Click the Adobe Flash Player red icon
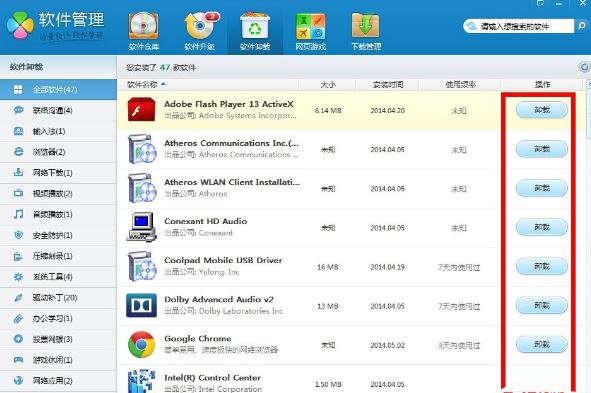Image resolution: width=591 pixels, height=393 pixels. 141,110
